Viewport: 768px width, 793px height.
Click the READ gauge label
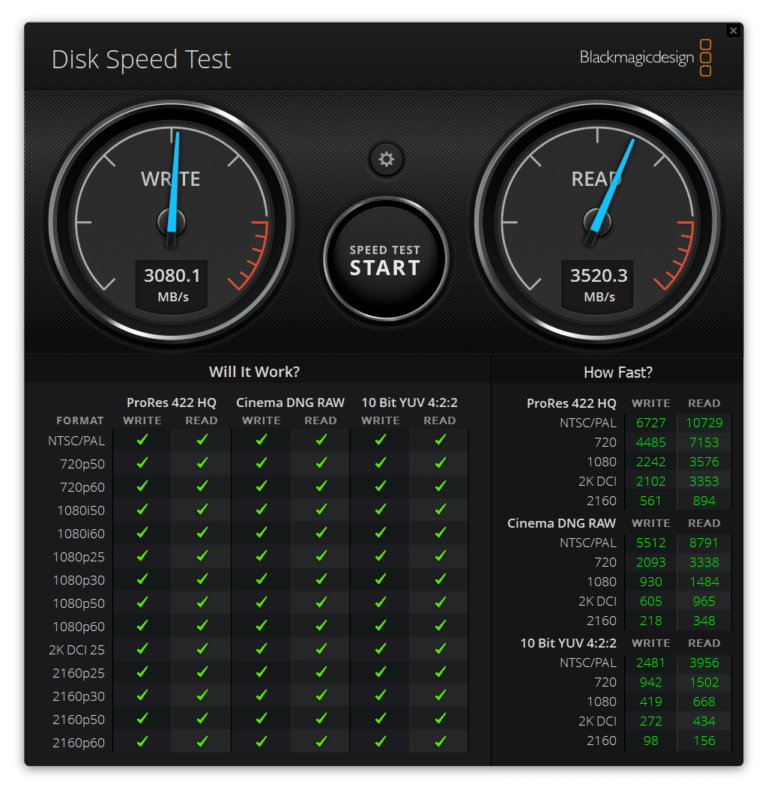point(596,179)
